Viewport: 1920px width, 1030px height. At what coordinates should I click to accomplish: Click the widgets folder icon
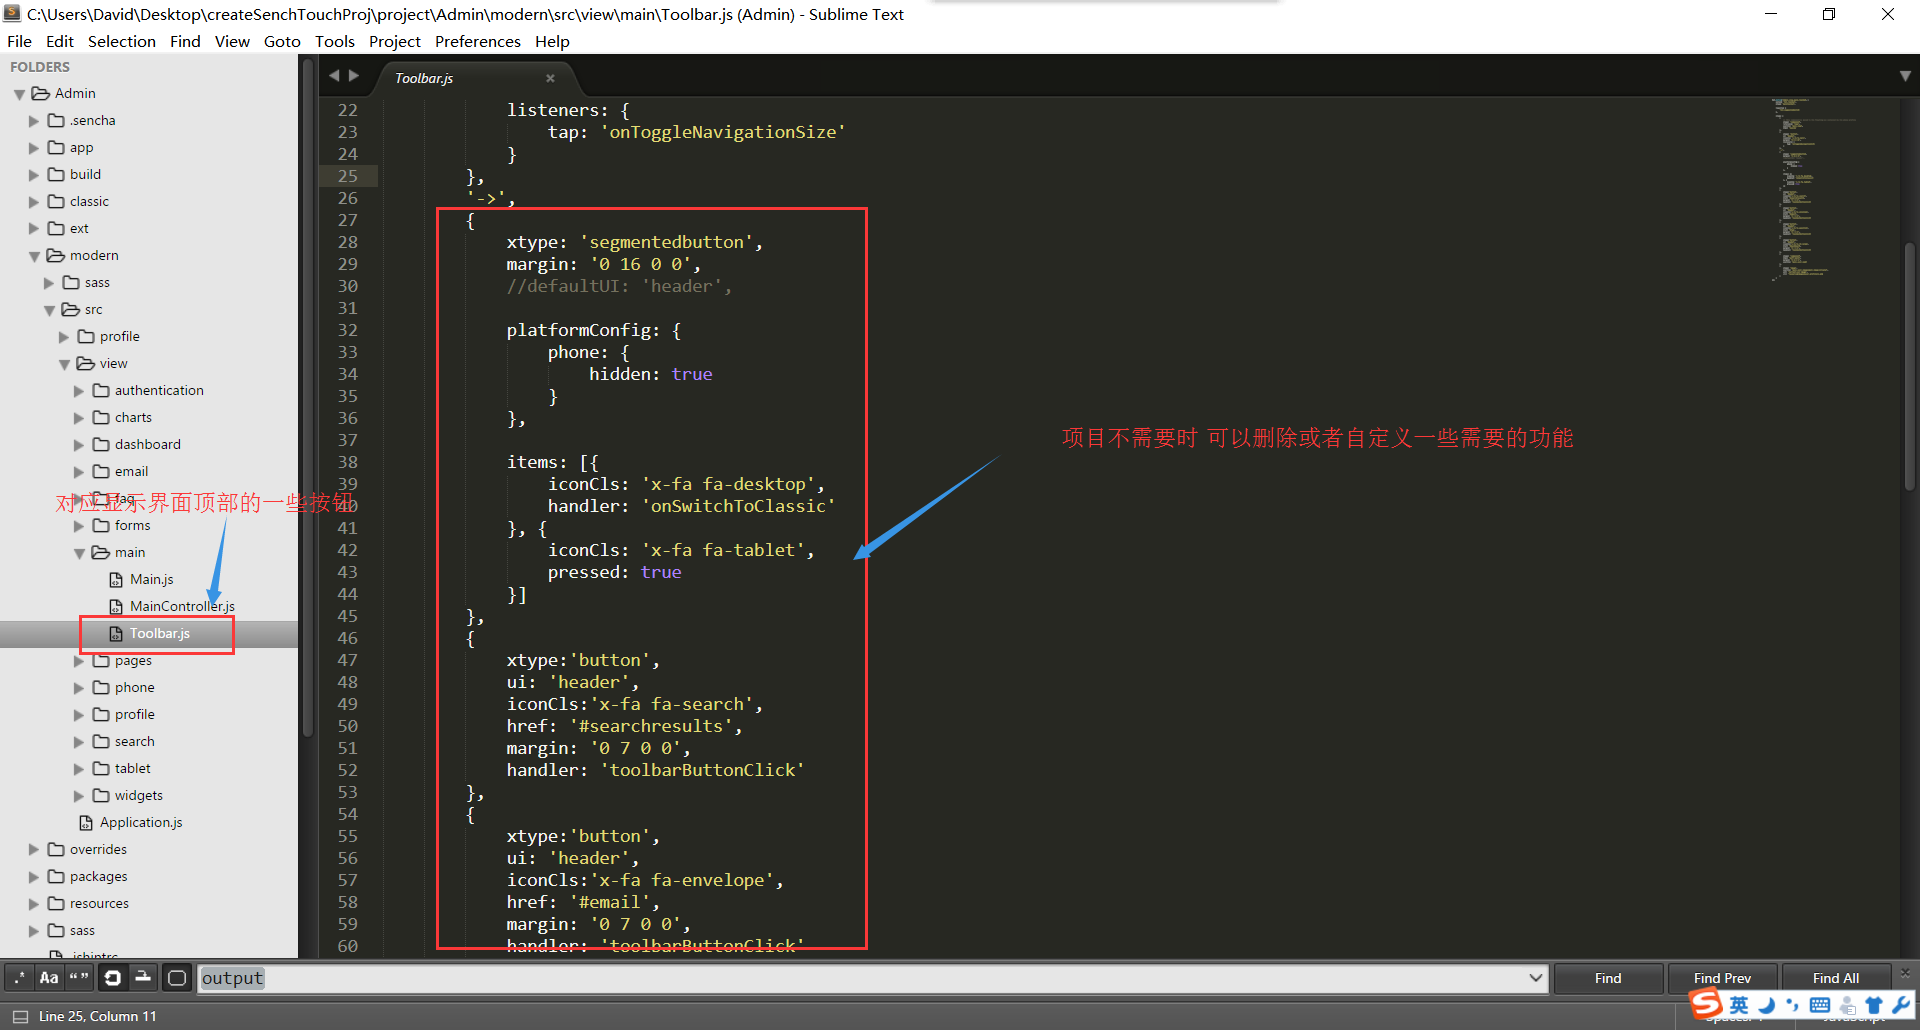[101, 795]
